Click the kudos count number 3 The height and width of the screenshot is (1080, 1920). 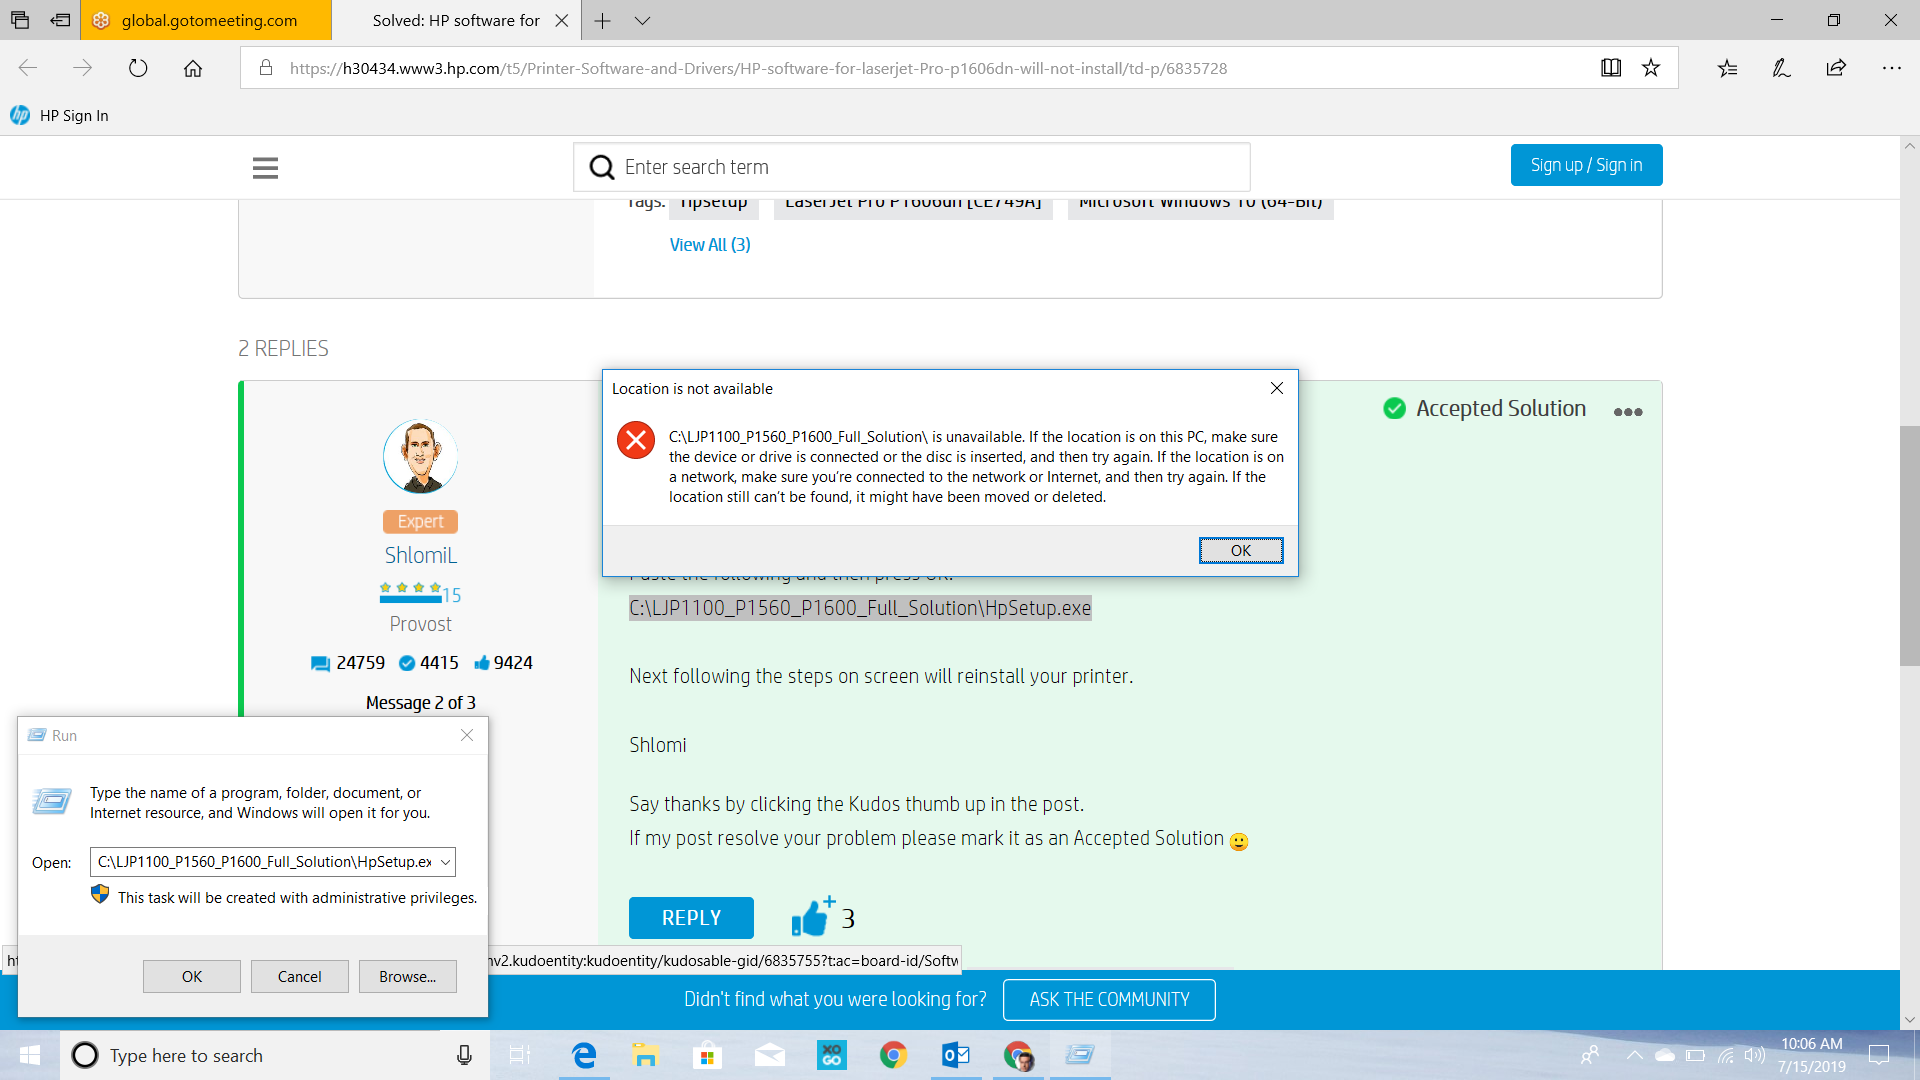click(848, 919)
